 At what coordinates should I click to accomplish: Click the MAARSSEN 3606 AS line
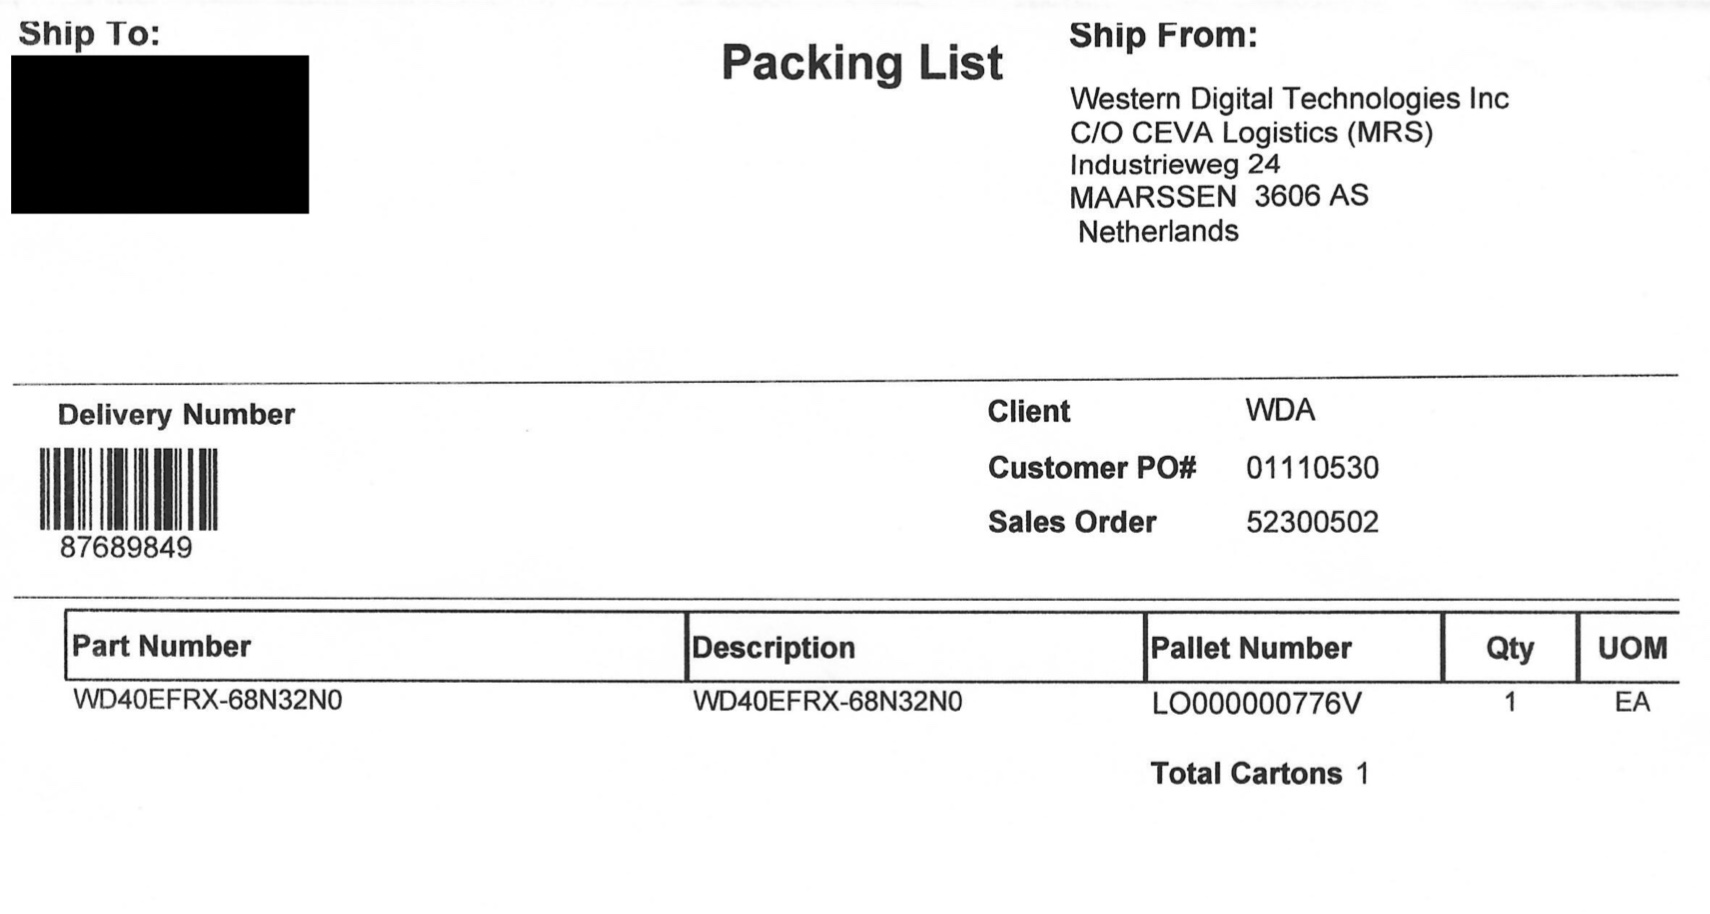point(1219,196)
